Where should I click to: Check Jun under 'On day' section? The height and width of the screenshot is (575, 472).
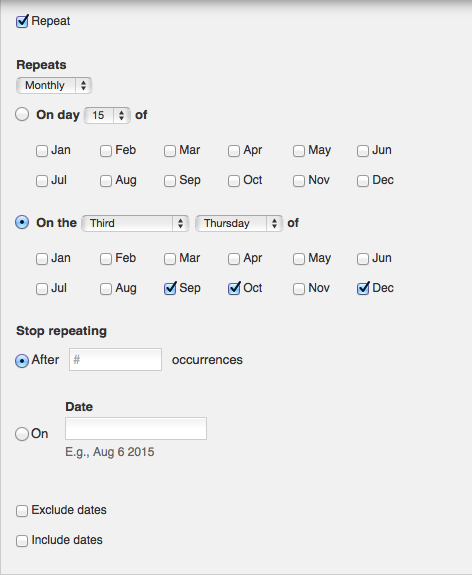[x=363, y=151]
